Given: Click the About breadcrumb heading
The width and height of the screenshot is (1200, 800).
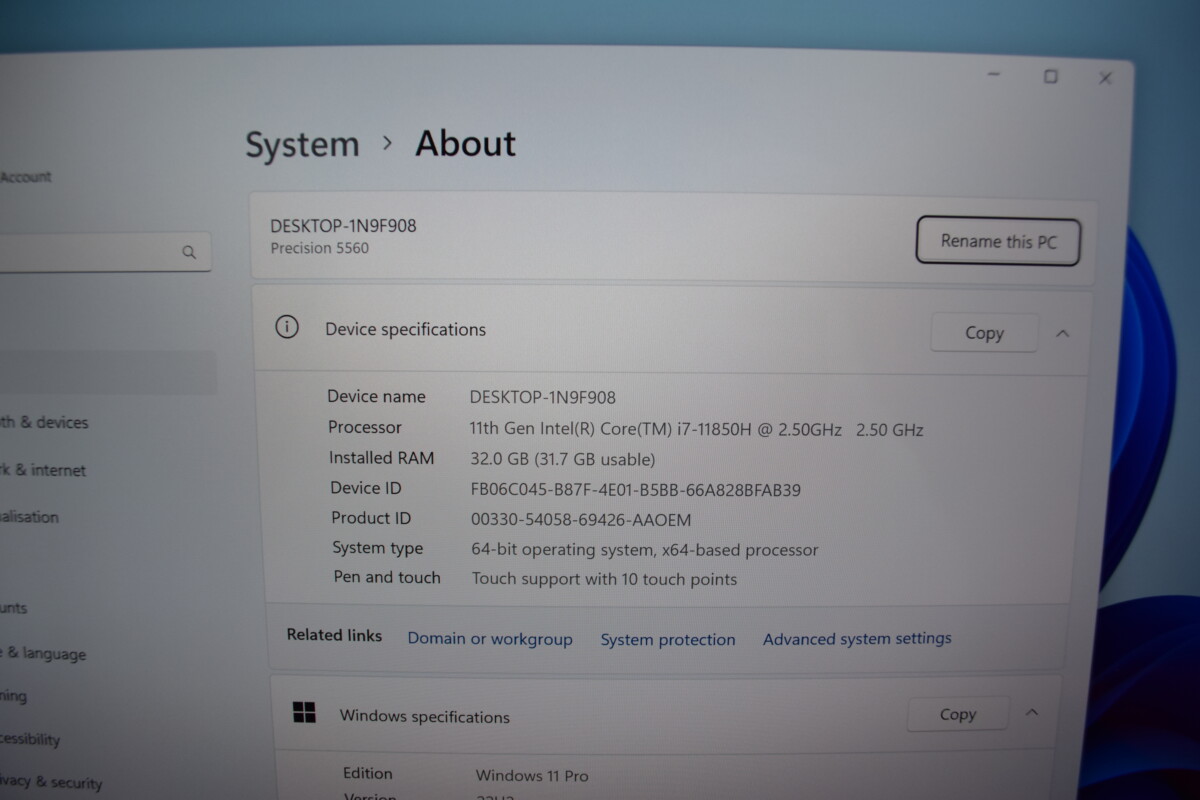Looking at the screenshot, I should click(466, 144).
